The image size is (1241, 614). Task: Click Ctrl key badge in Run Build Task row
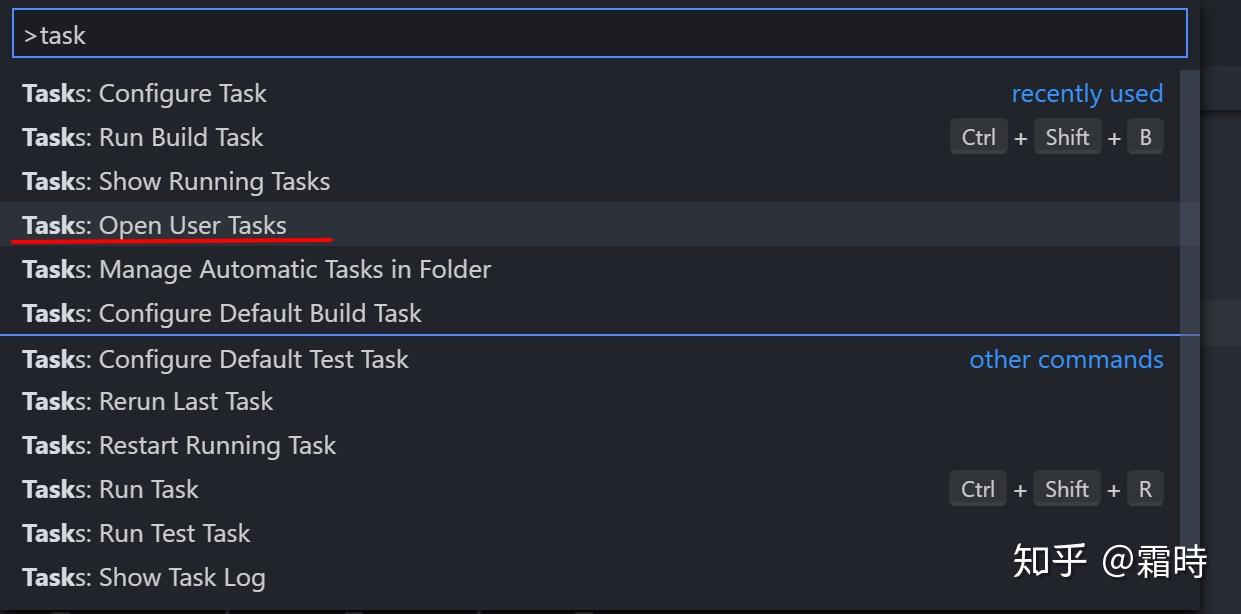978,137
